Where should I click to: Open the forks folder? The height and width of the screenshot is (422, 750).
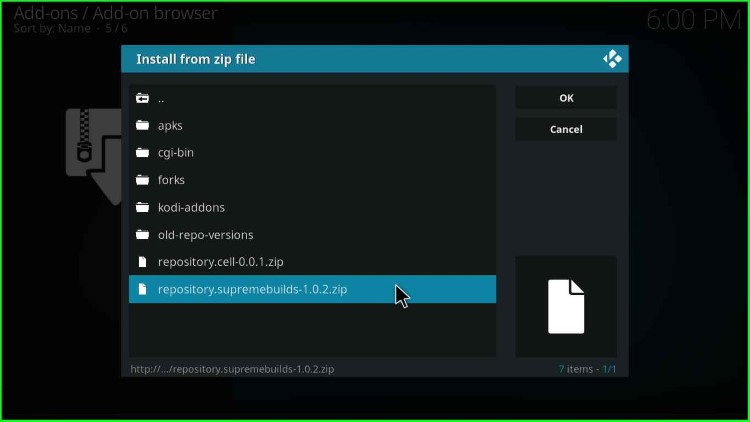tap(312, 180)
